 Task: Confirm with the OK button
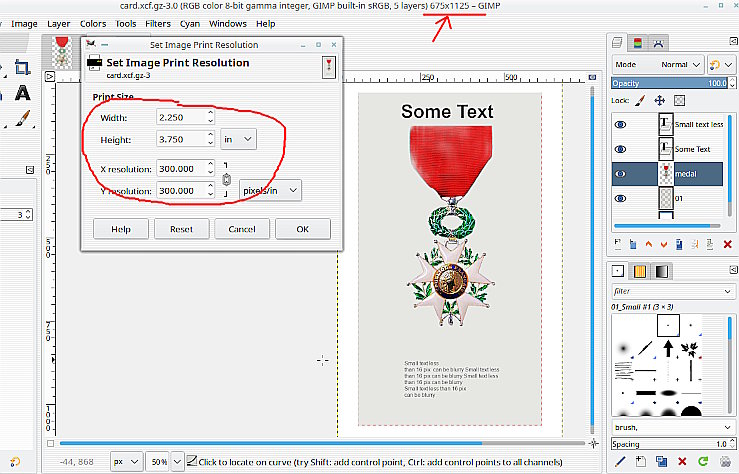(x=303, y=229)
